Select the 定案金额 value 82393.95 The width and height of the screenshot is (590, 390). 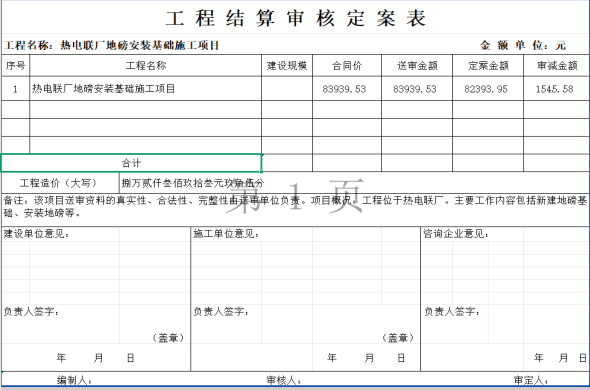click(488, 89)
